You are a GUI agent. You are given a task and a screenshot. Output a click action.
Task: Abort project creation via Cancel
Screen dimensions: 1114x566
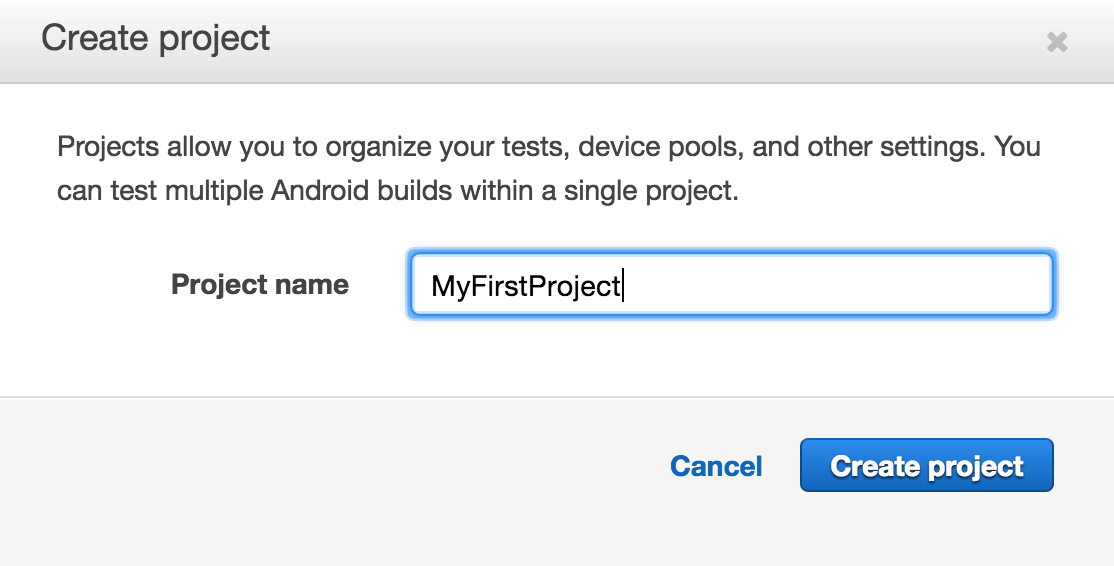[x=716, y=466]
